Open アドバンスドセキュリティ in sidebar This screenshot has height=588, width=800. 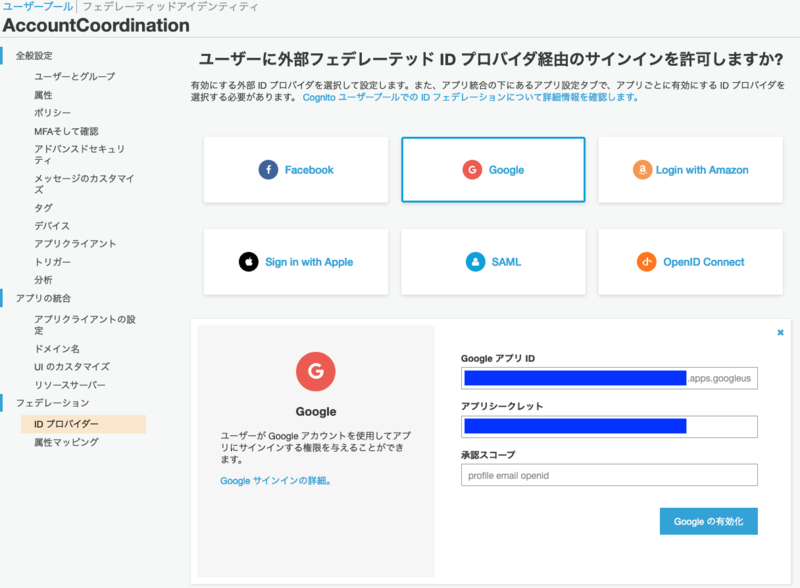pos(80,154)
